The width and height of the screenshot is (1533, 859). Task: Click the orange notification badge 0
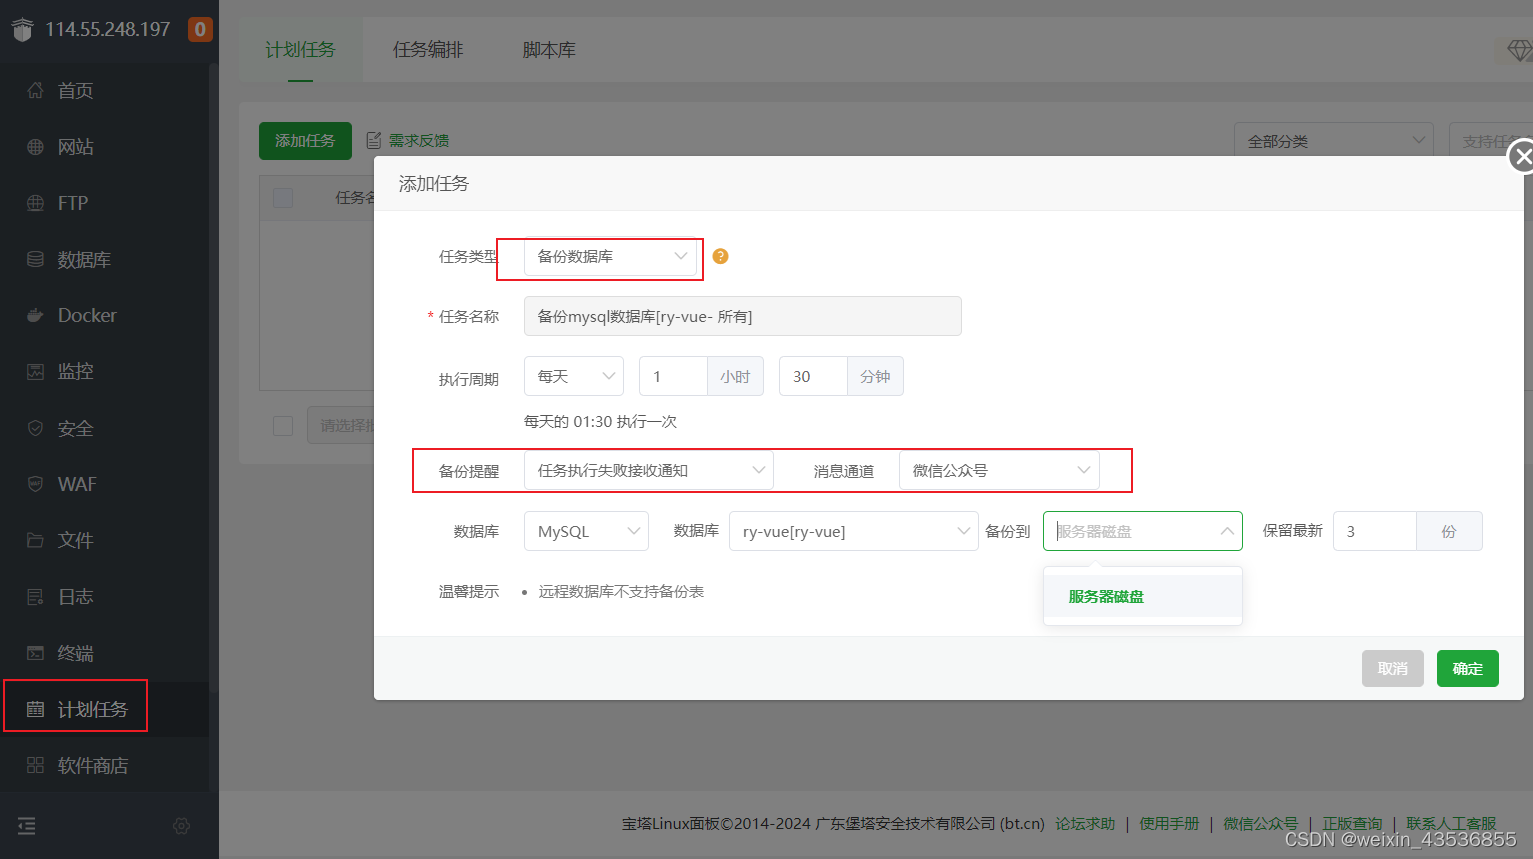coord(200,29)
